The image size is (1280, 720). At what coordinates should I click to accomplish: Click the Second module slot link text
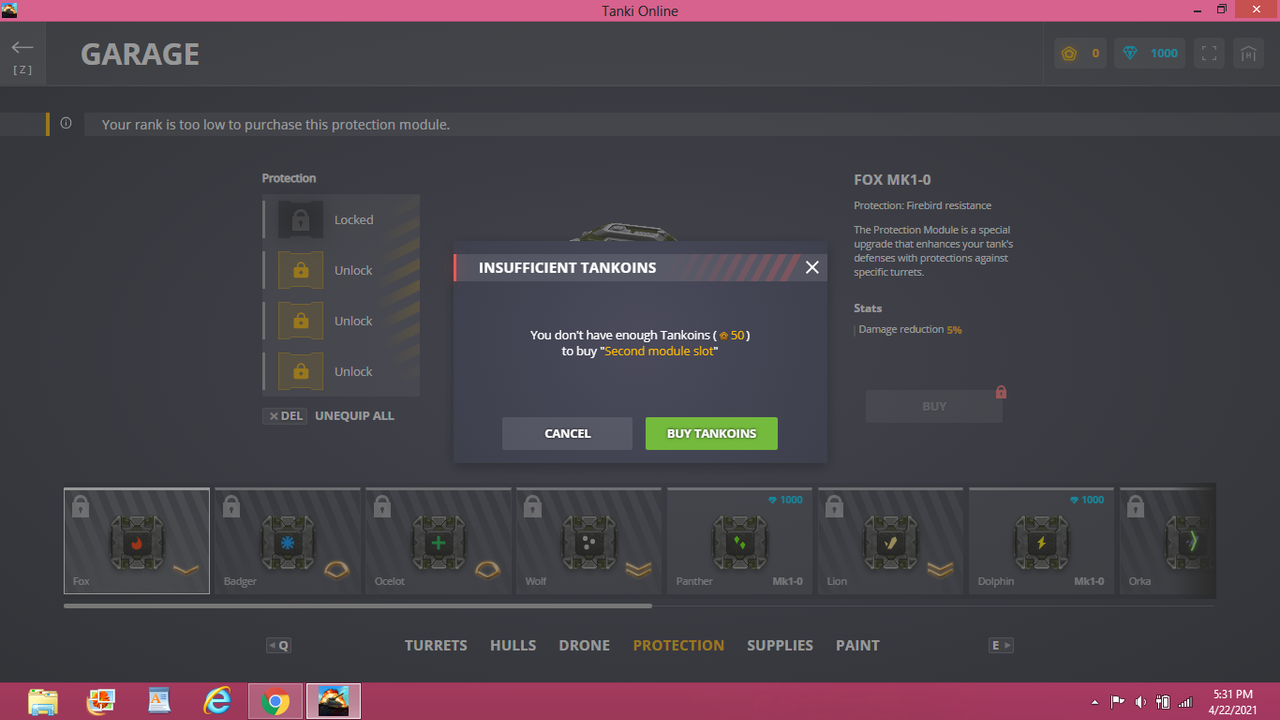[660, 352]
